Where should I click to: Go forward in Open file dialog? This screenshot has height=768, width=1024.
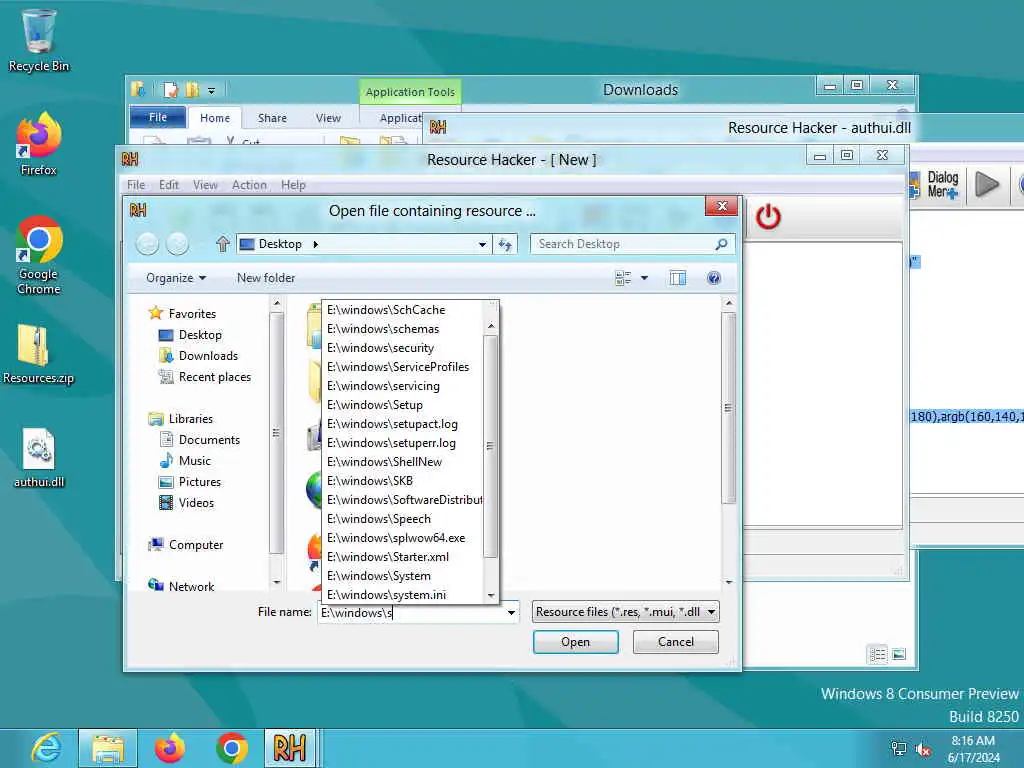click(x=177, y=244)
